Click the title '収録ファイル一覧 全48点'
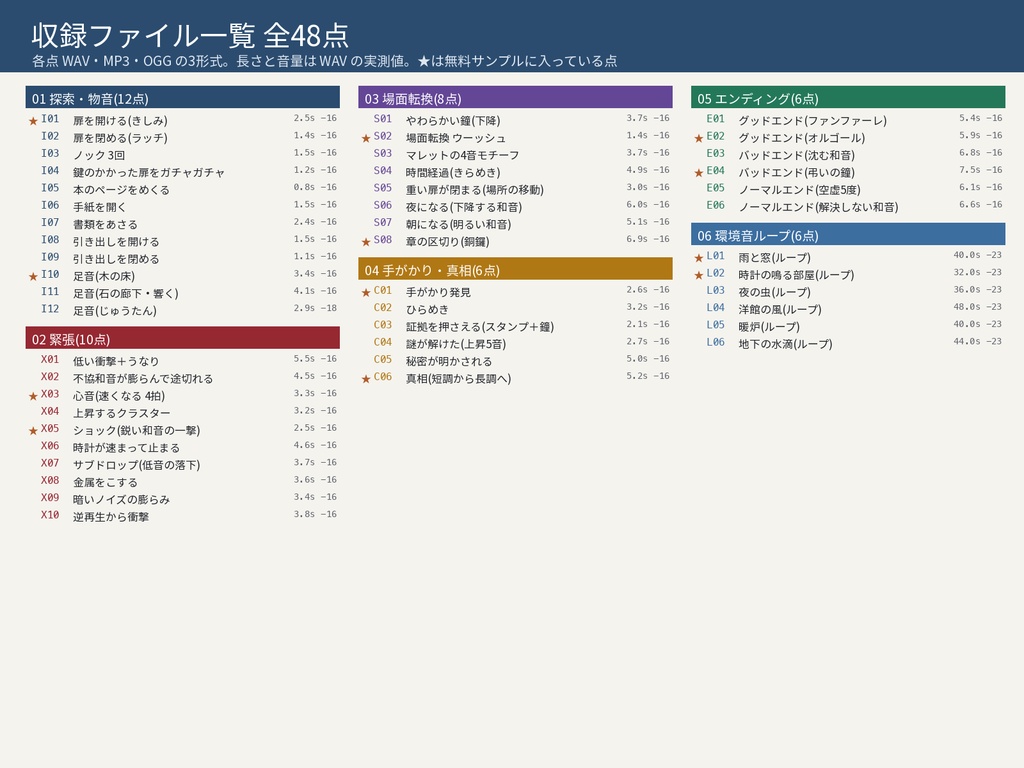Image resolution: width=1024 pixels, height=768 pixels. point(190,35)
